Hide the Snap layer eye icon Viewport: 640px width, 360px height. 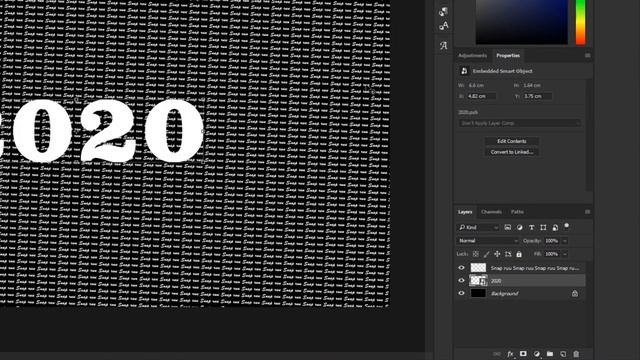[x=461, y=268]
